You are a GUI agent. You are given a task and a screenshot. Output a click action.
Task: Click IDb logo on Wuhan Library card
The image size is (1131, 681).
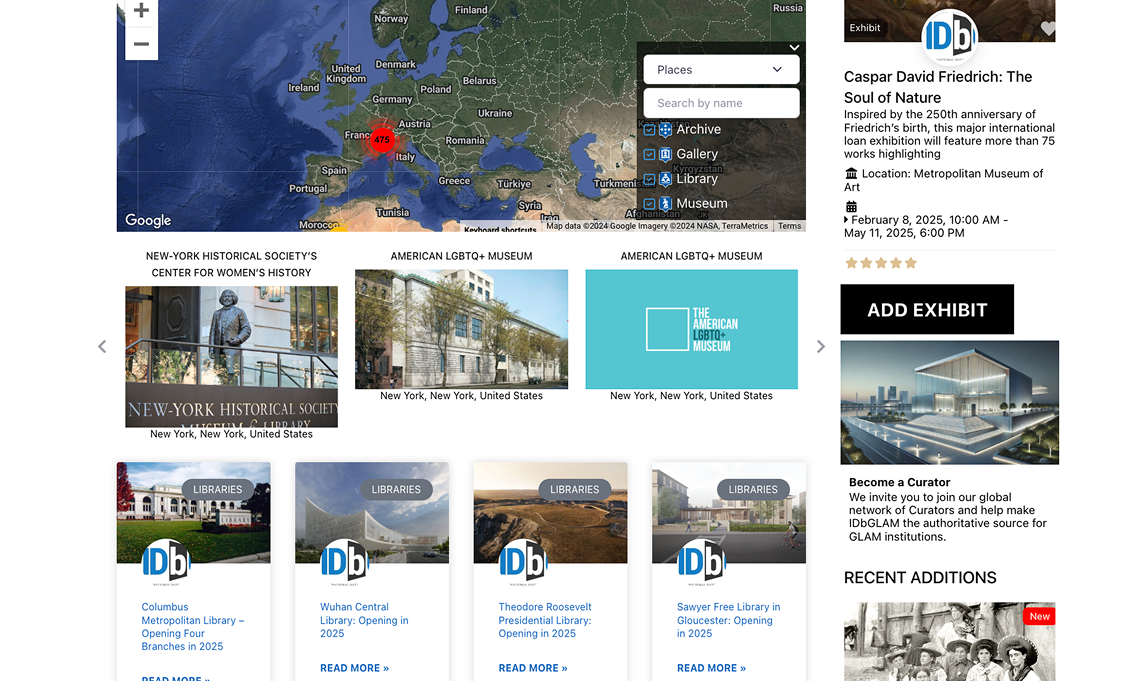[x=345, y=562]
